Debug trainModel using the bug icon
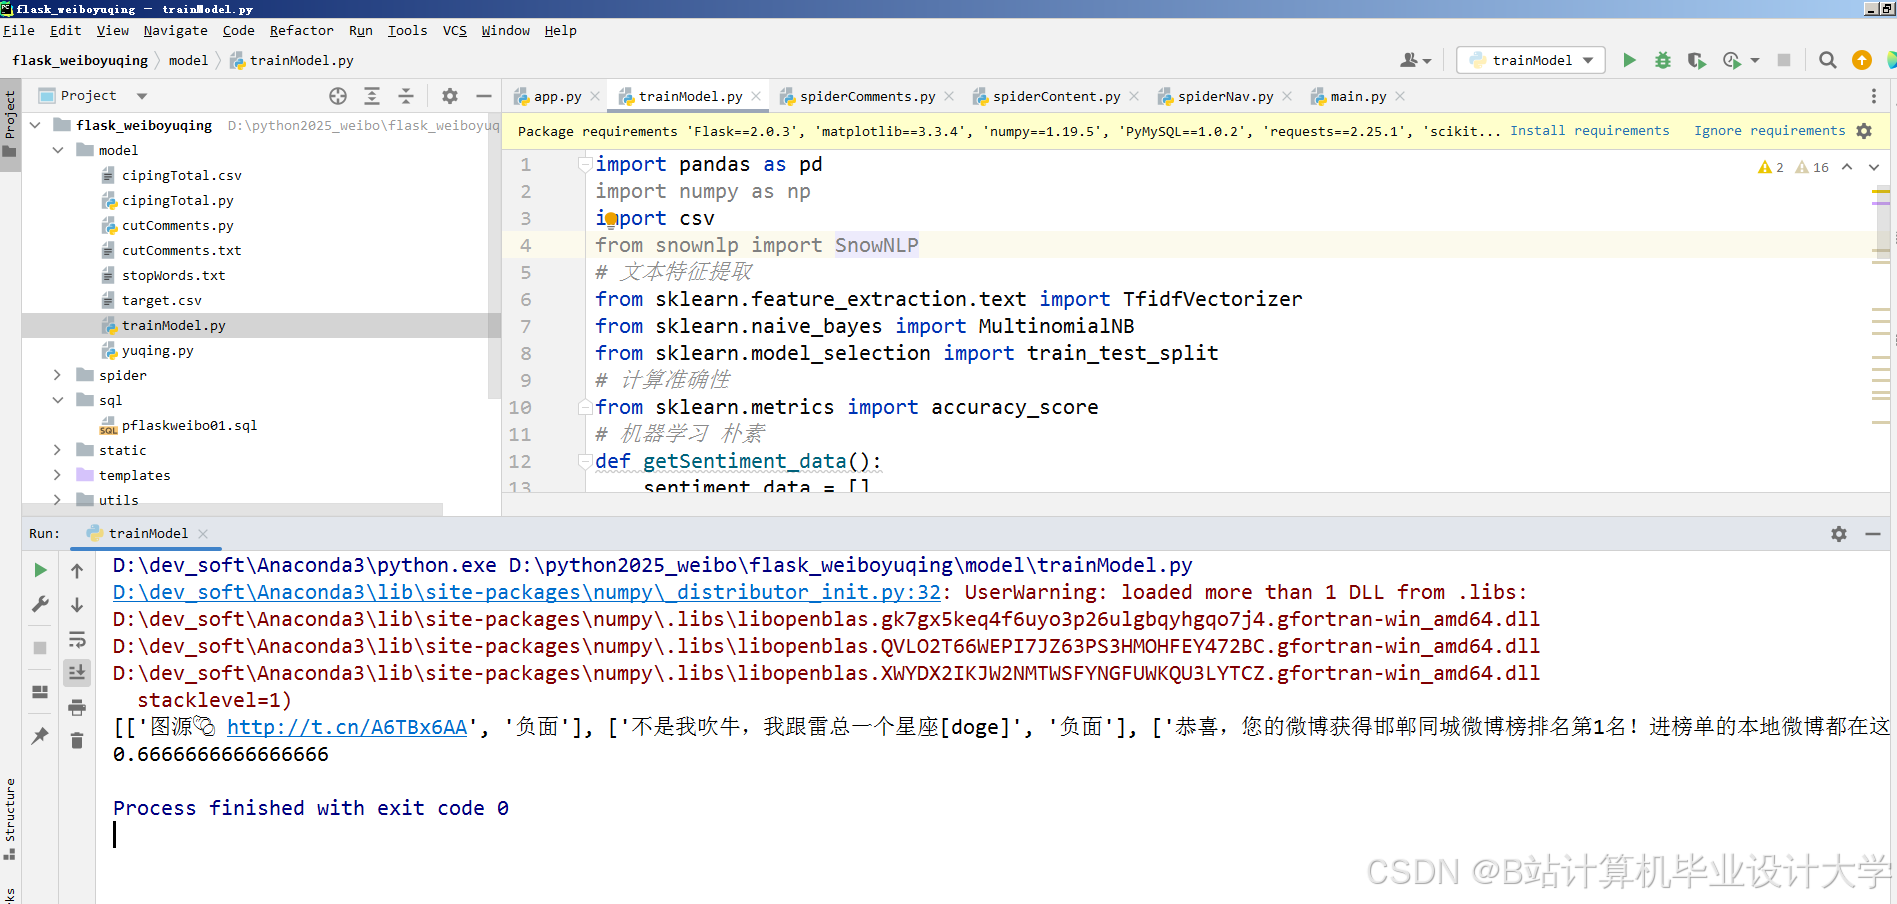The width and height of the screenshot is (1897, 904). (x=1662, y=60)
